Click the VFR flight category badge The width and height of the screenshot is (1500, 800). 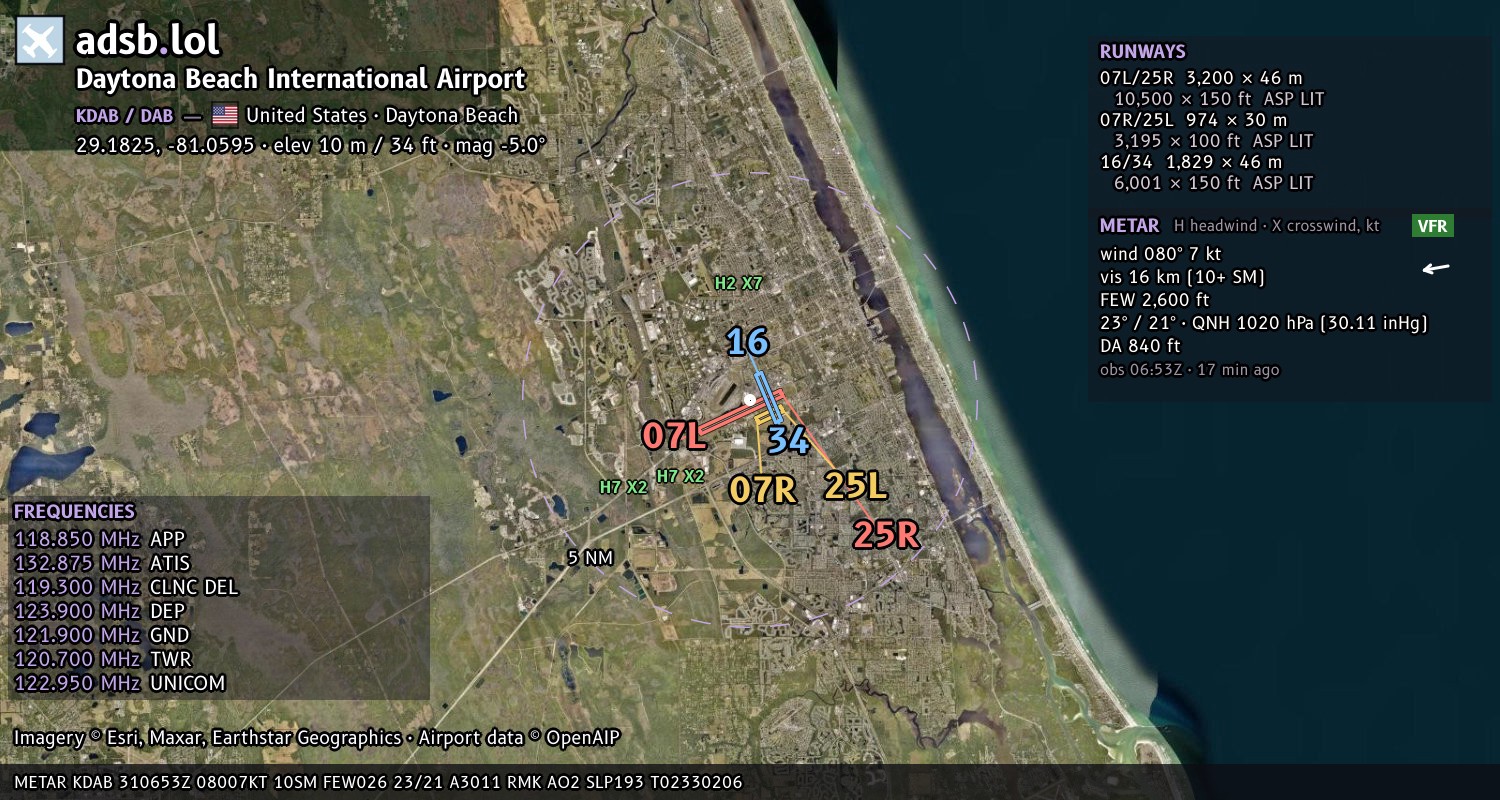1432,226
